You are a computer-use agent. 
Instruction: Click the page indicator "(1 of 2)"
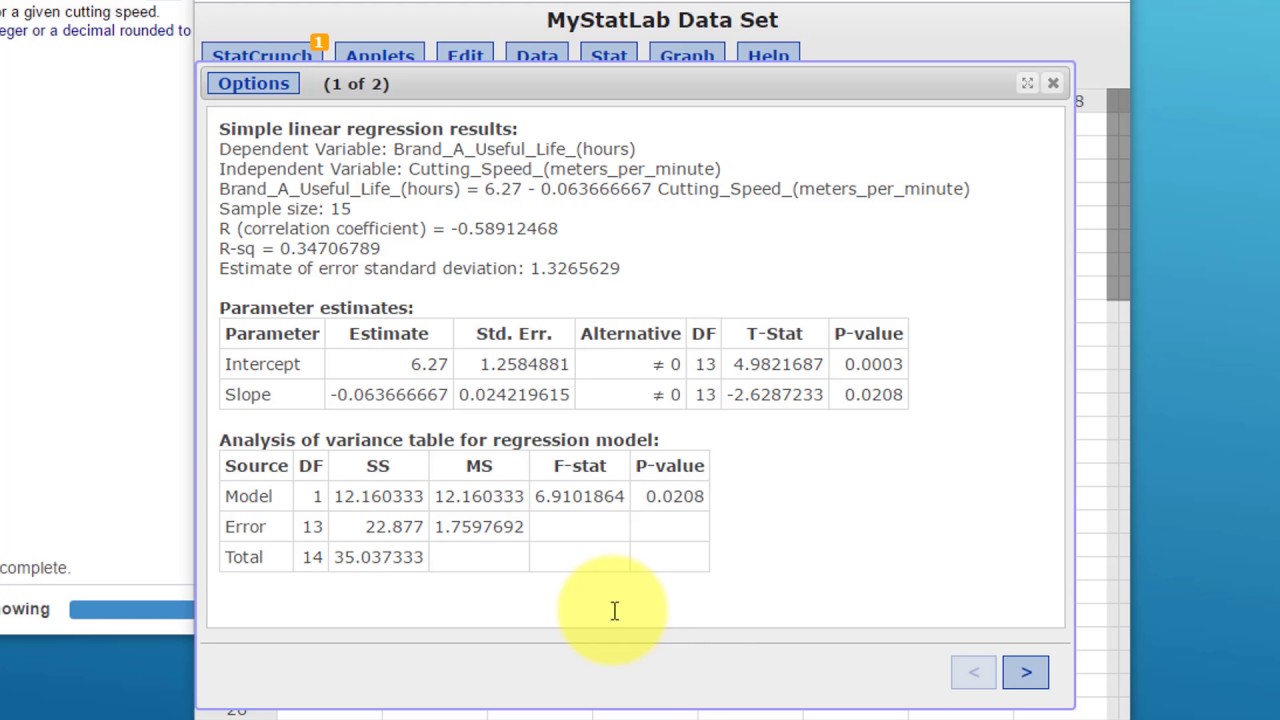356,84
